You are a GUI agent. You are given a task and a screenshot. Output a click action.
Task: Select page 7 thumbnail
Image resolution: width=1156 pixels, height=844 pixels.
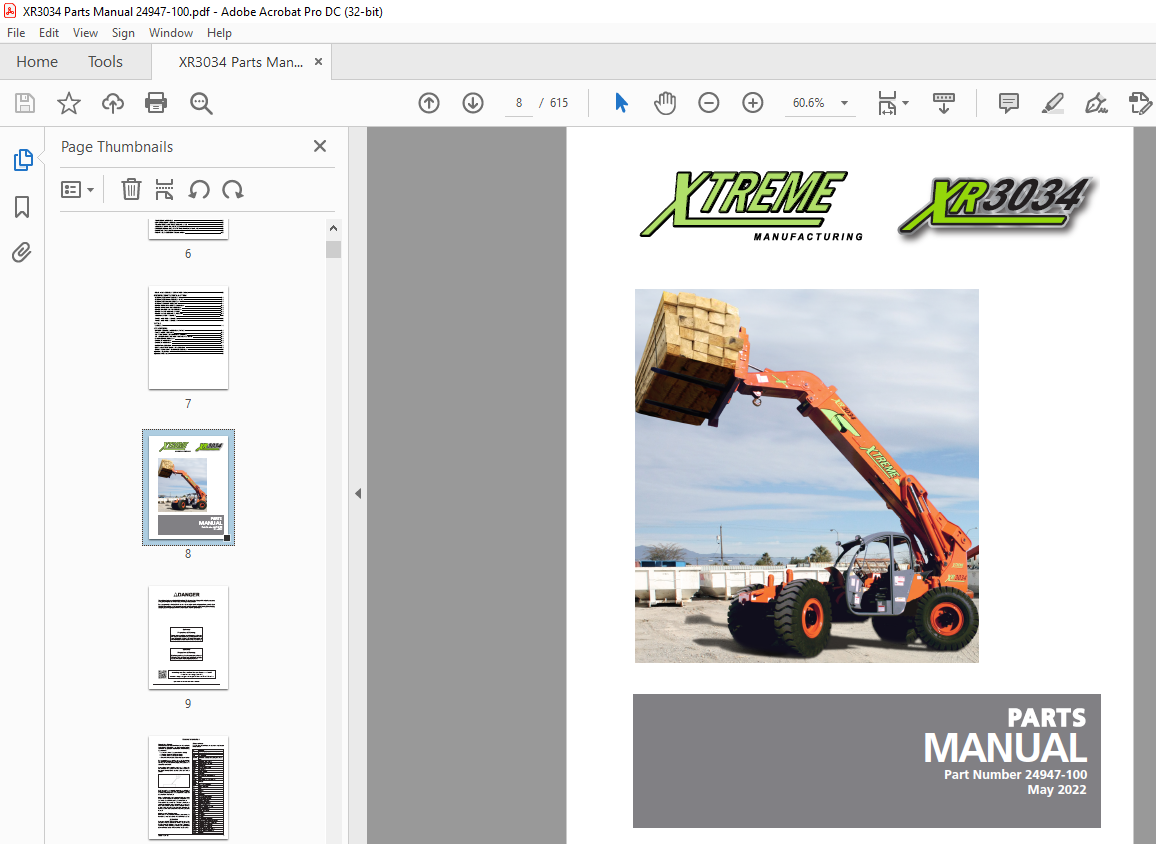click(x=188, y=338)
